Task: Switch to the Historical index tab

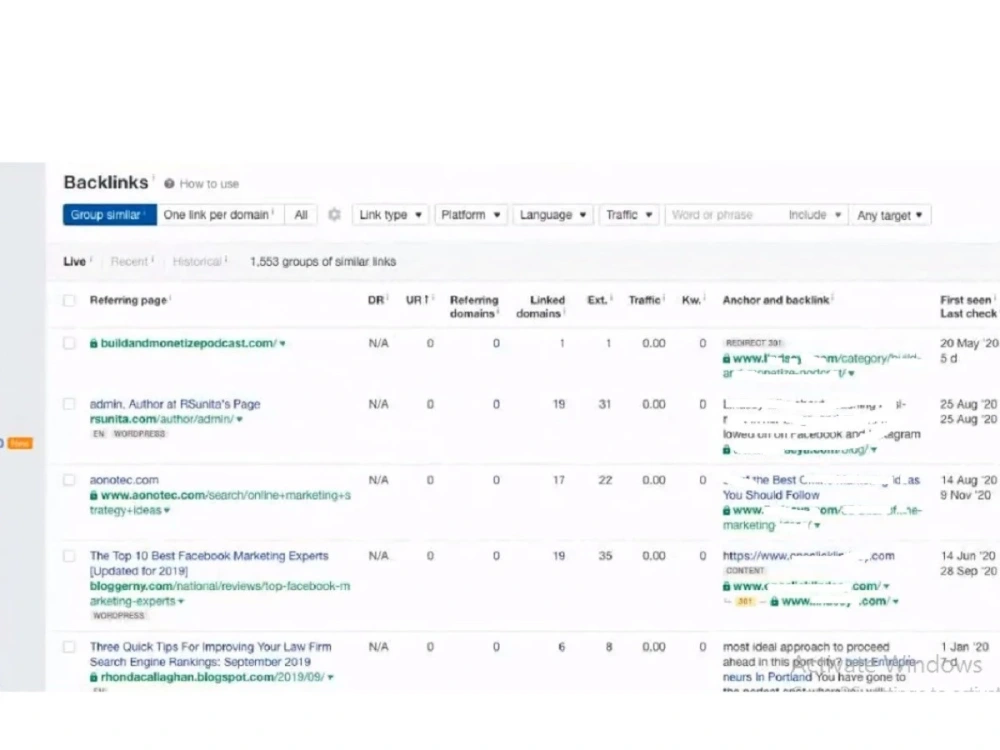Action: click(197, 261)
